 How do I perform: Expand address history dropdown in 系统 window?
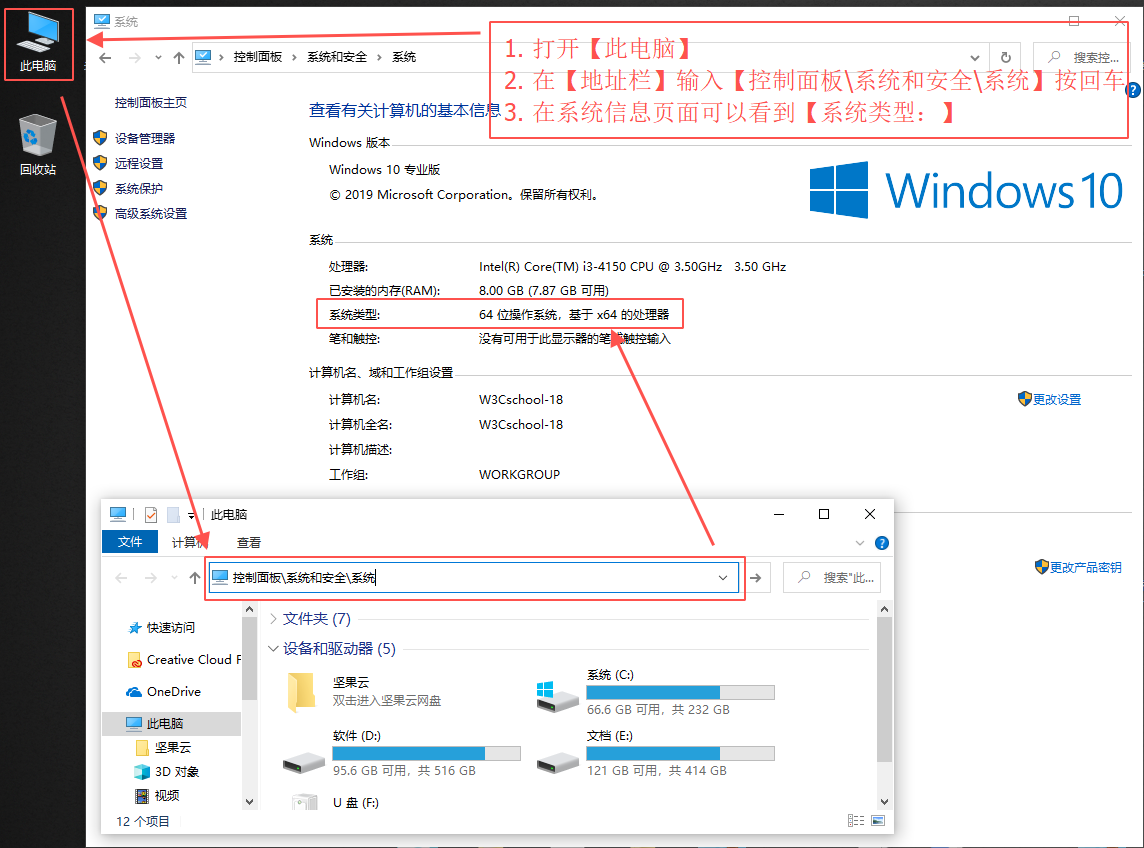point(975,58)
